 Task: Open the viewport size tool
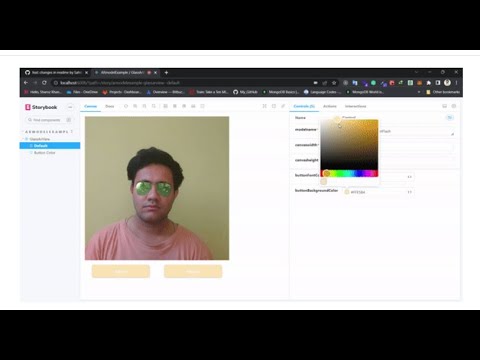coord(184,106)
